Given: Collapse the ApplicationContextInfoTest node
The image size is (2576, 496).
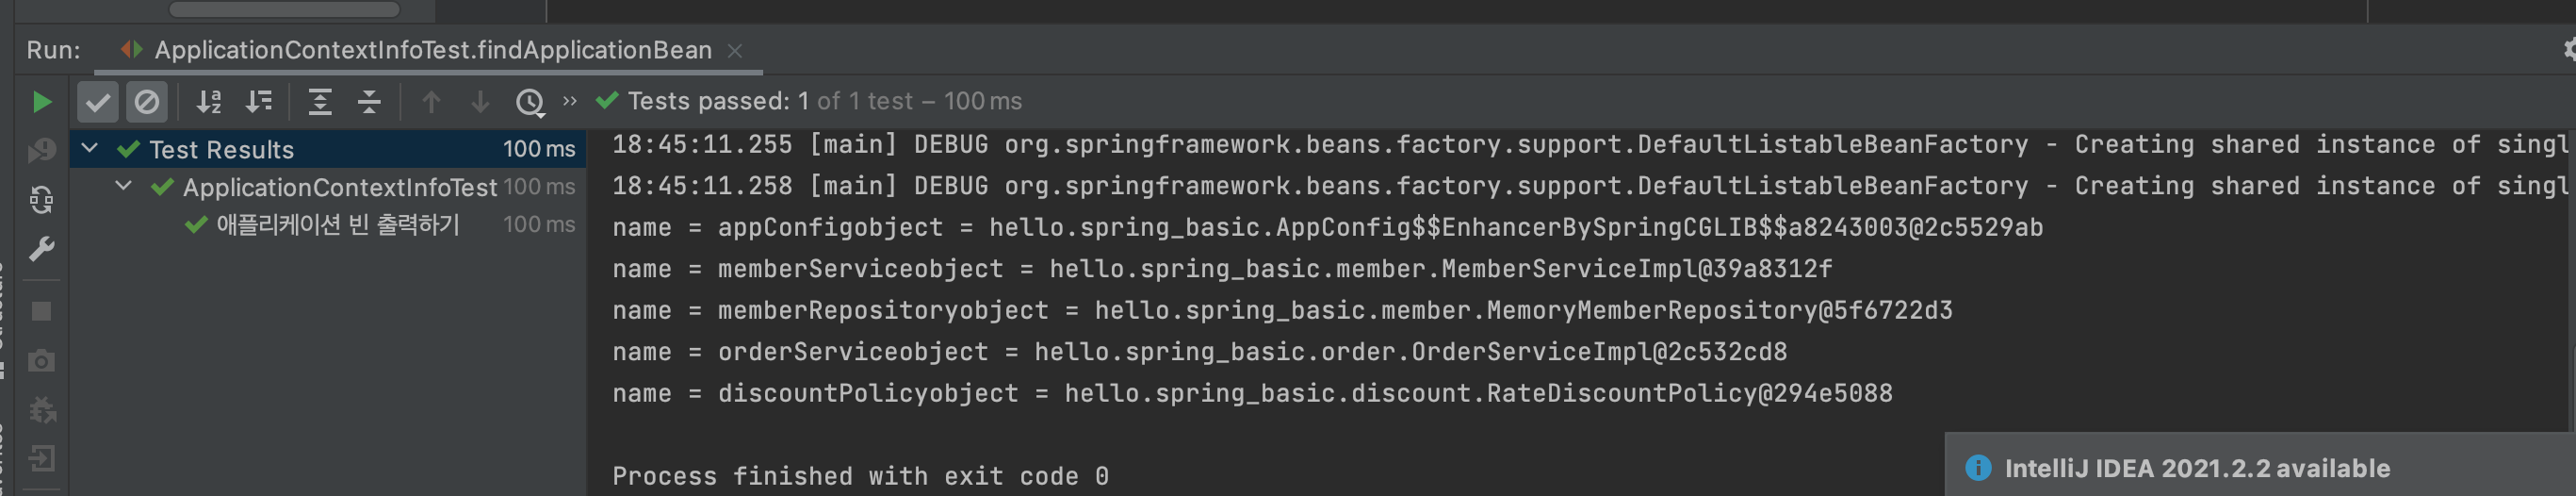Looking at the screenshot, I should (124, 186).
